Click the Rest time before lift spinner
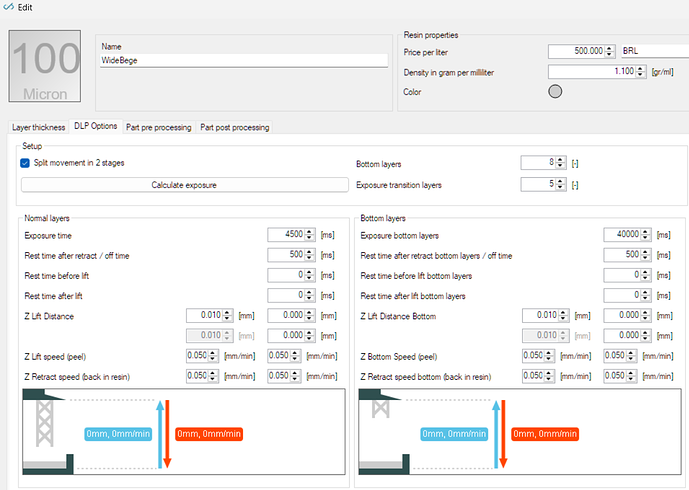This screenshot has width=689, height=490. pyautogui.click(x=310, y=275)
